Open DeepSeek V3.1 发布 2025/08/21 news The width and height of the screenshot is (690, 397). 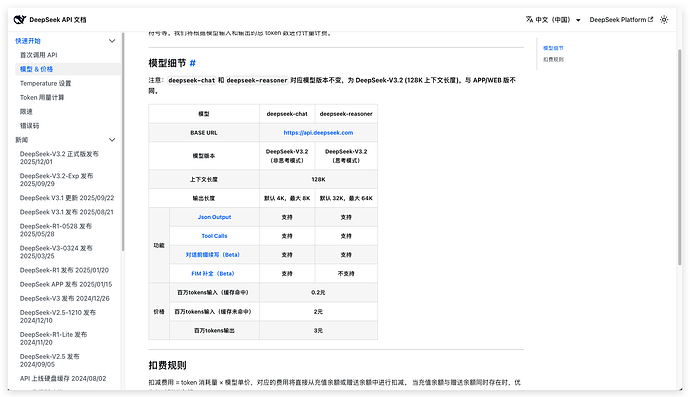[66, 212]
